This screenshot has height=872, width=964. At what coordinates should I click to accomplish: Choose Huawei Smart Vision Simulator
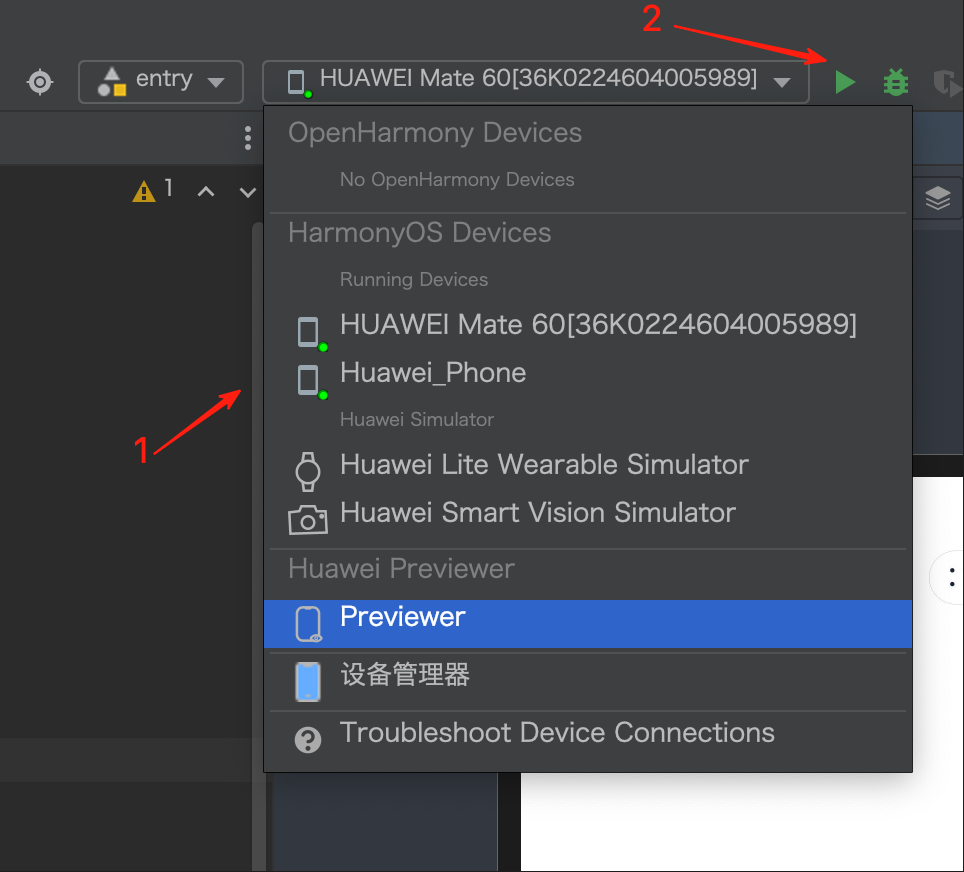(588, 513)
